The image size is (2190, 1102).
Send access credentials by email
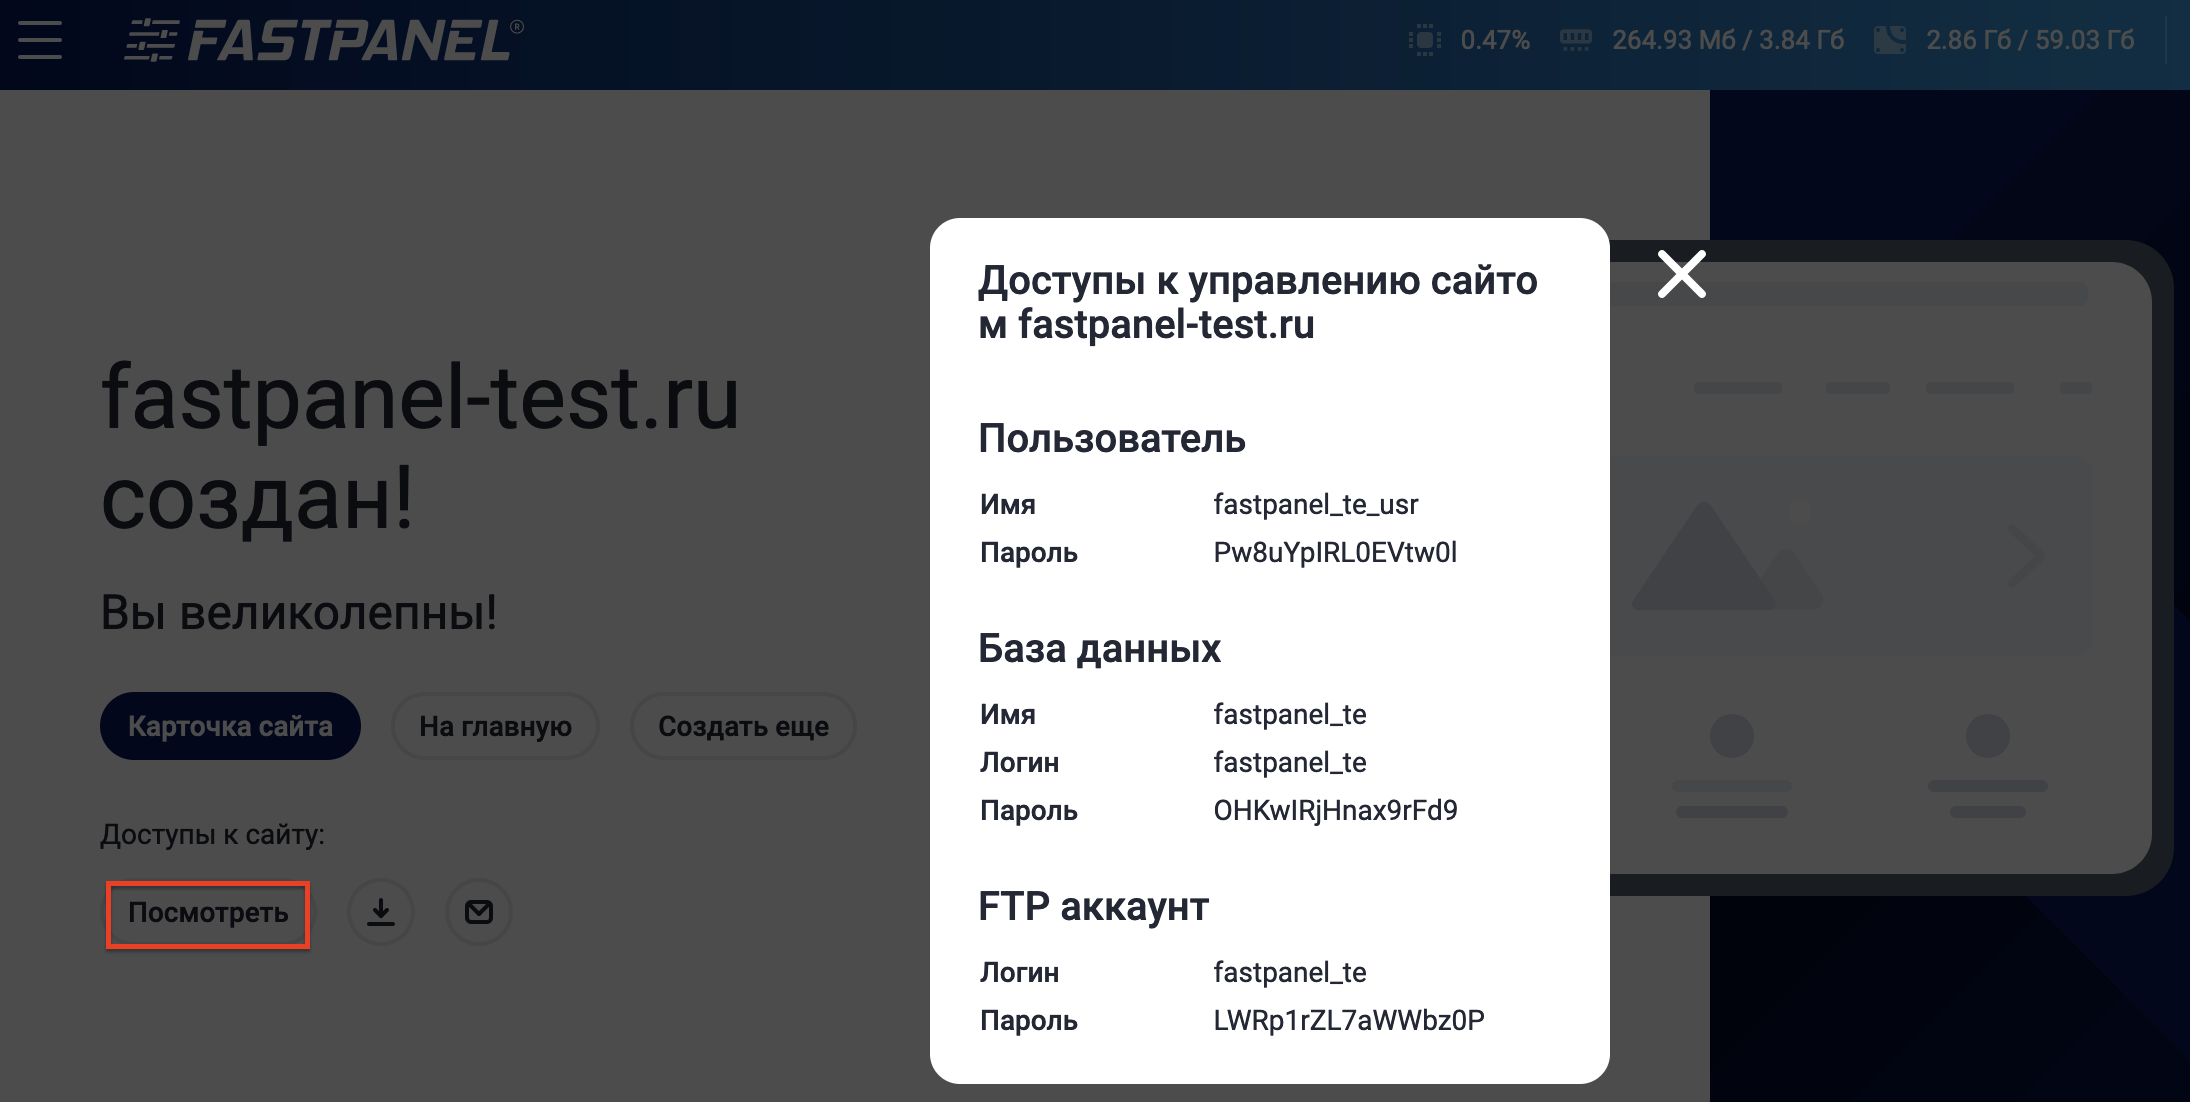(479, 912)
